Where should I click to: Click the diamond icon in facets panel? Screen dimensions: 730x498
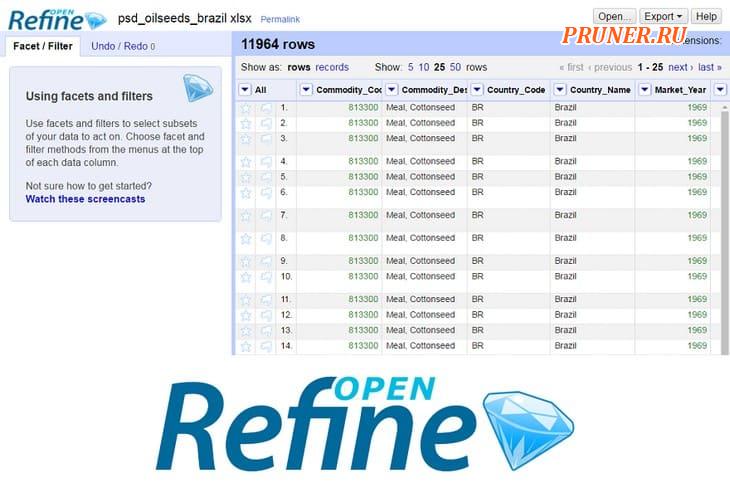(198, 89)
